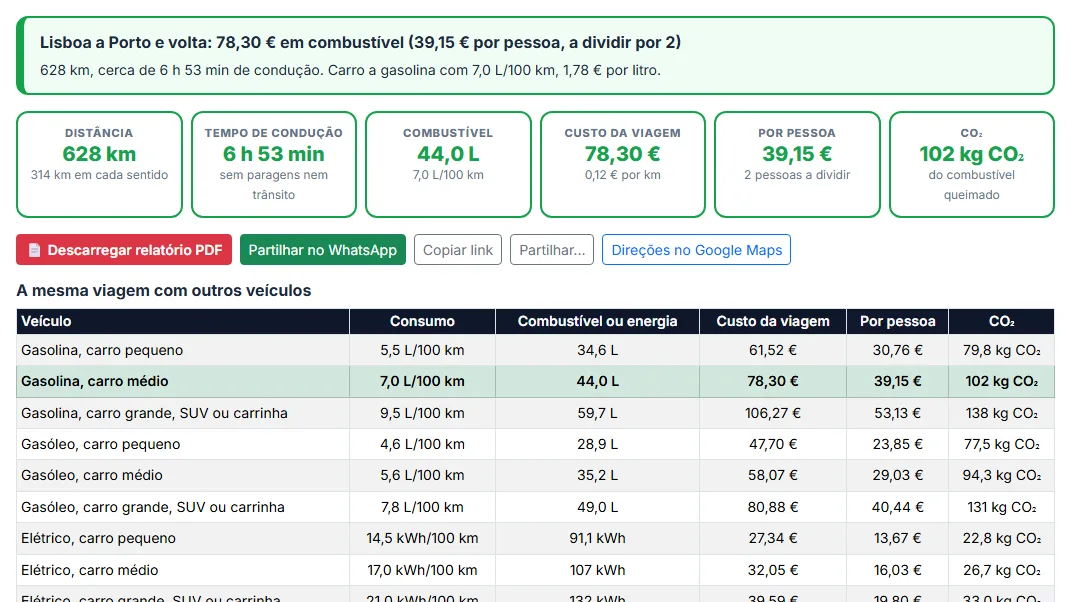
Task: Click the Combustível ou energia column header
Action: pos(598,321)
